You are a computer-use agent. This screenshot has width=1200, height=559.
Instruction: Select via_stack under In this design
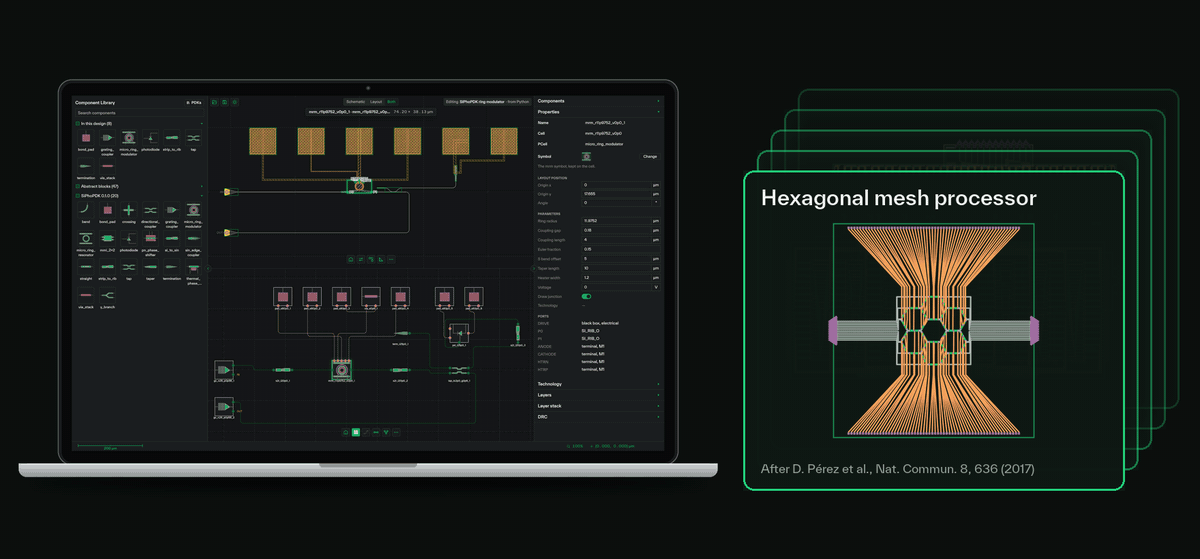tap(107, 166)
